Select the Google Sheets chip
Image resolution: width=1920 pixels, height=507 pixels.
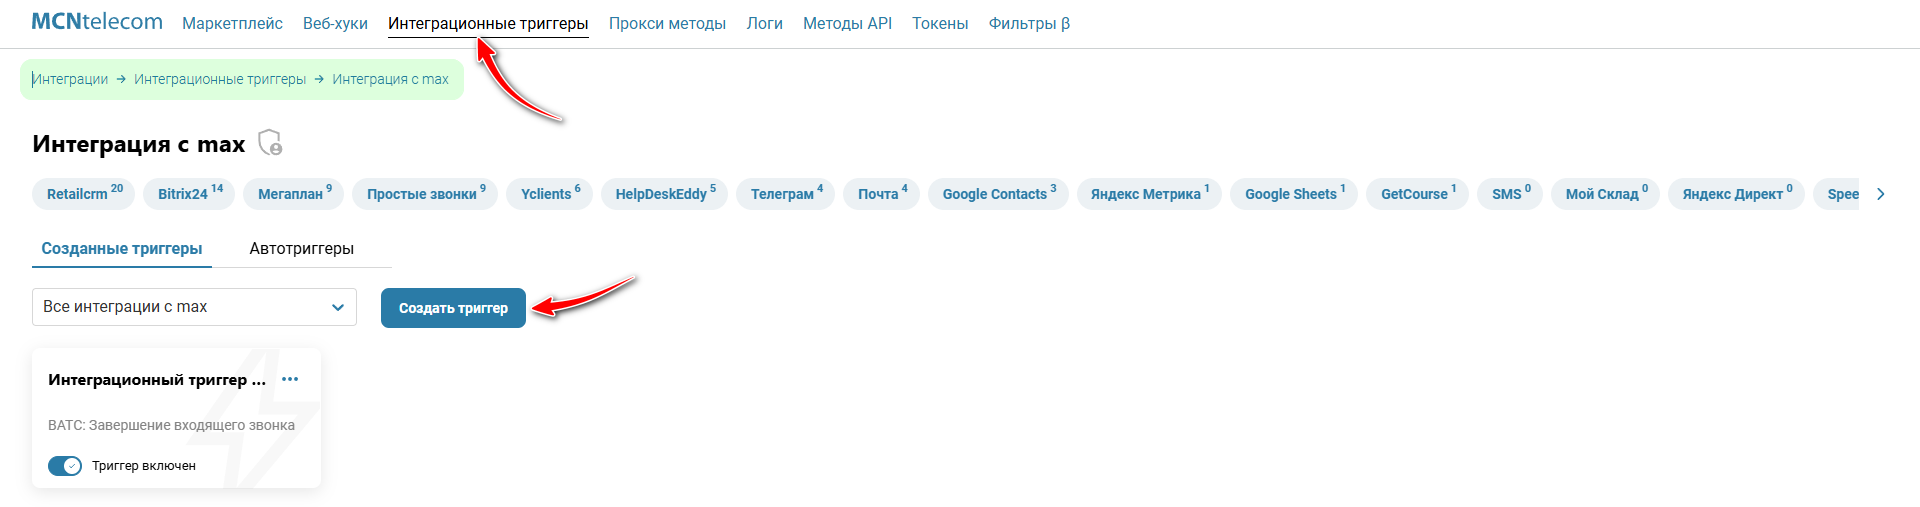tap(1294, 194)
